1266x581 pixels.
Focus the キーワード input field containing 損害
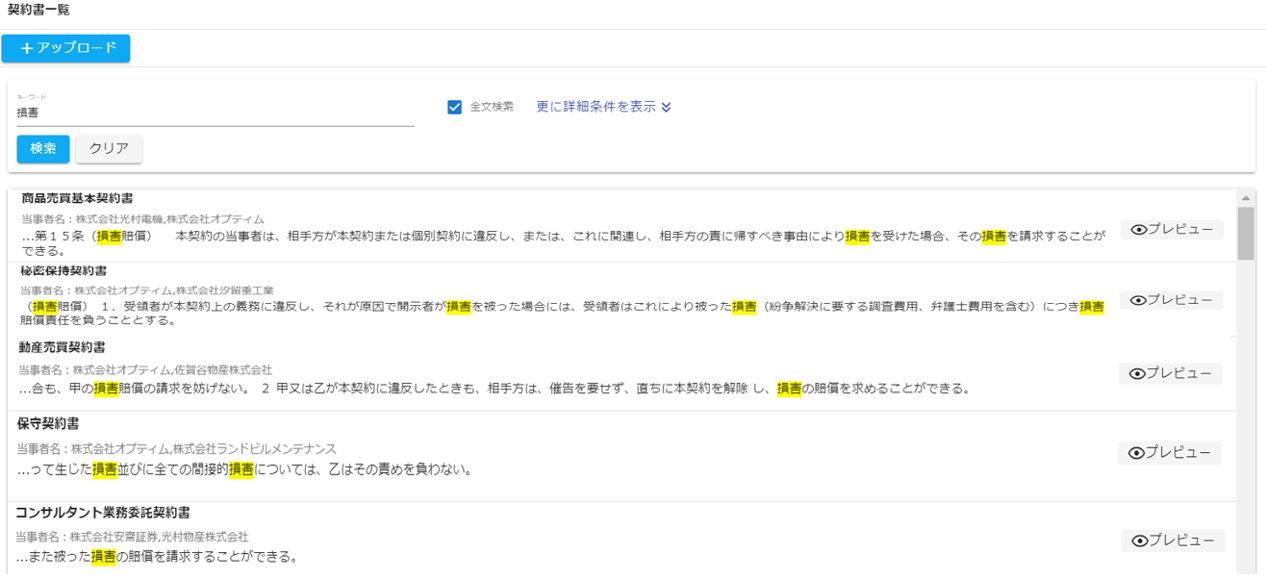(x=215, y=113)
